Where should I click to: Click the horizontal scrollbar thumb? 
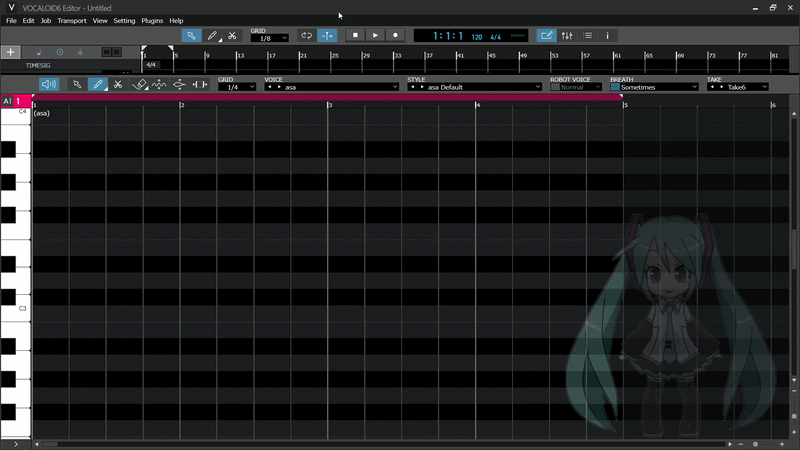pos(49,444)
